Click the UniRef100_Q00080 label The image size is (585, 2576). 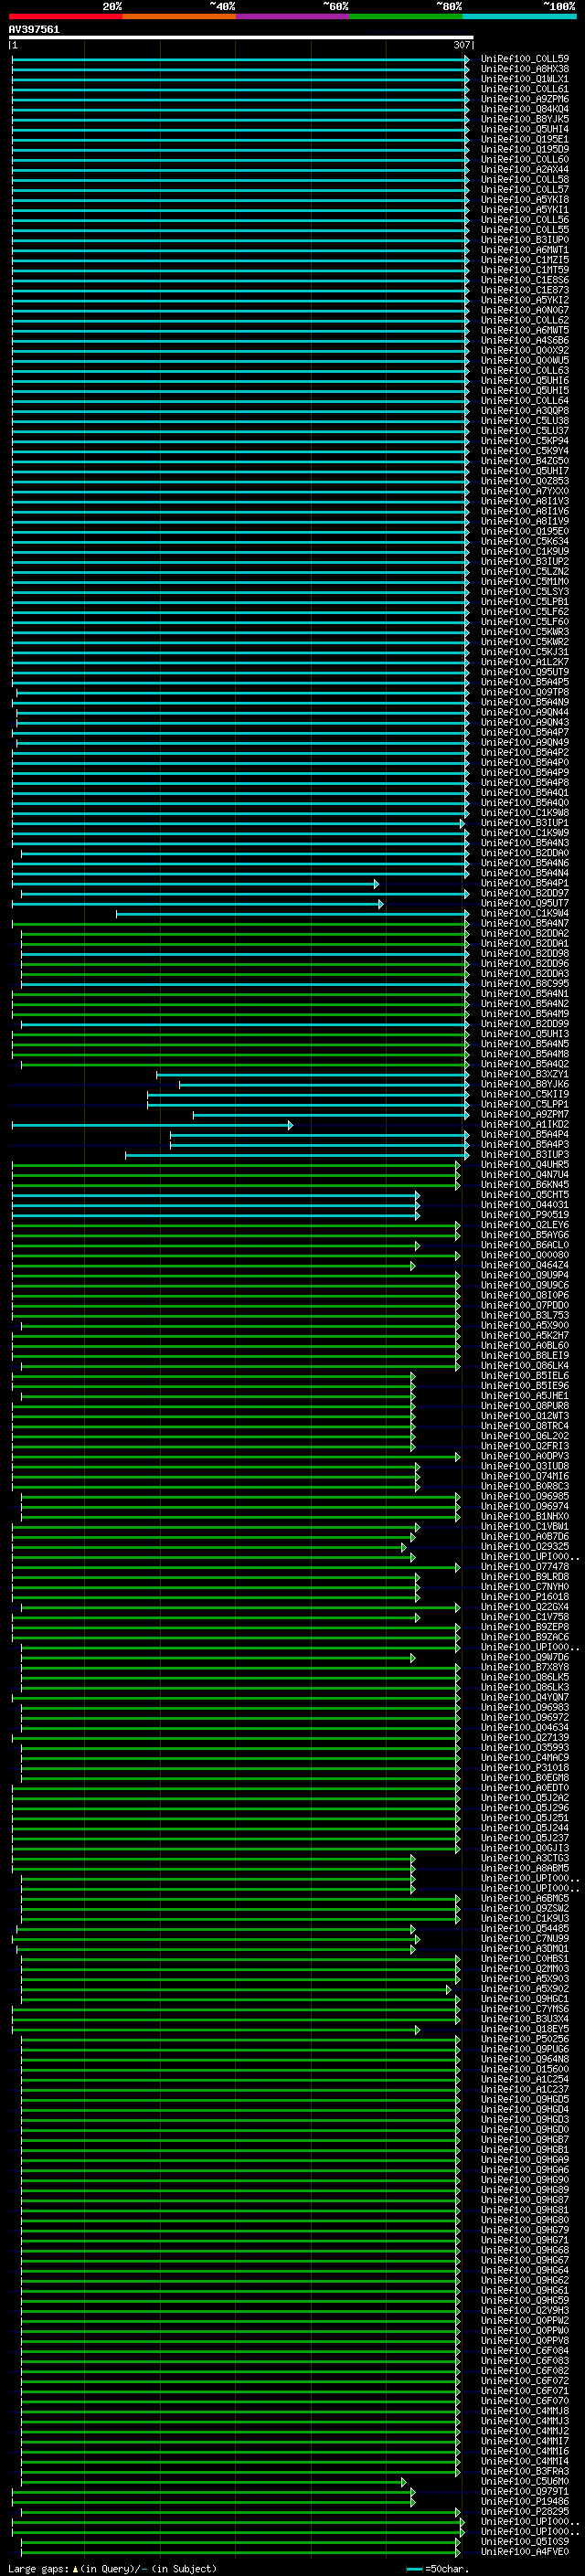click(525, 1255)
